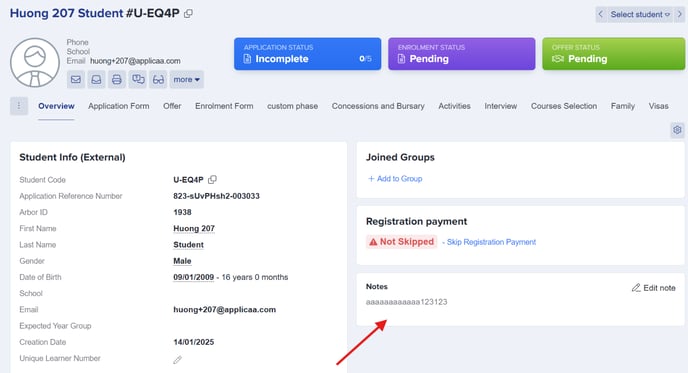The height and width of the screenshot is (373, 688).
Task: Copy U-EQ4P code in Student Info
Action: 212,179
